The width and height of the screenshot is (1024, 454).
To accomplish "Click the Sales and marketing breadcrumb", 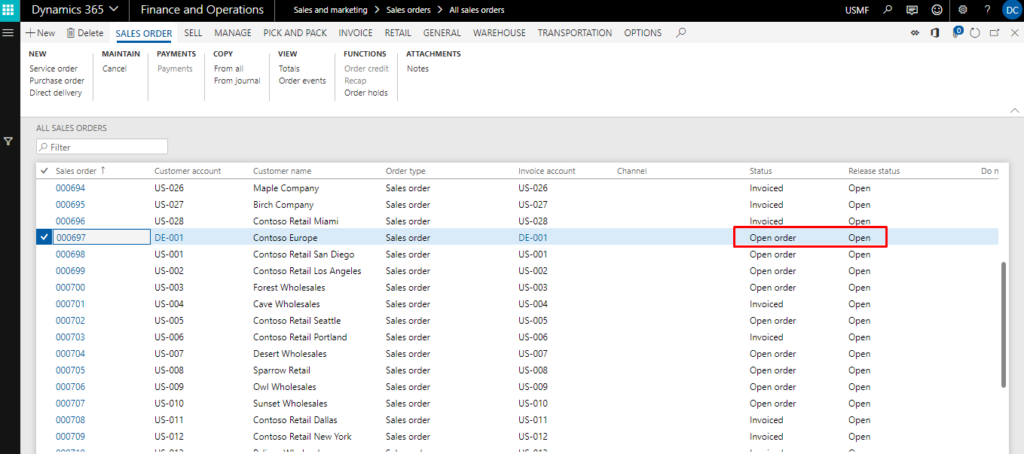I will pos(329,10).
